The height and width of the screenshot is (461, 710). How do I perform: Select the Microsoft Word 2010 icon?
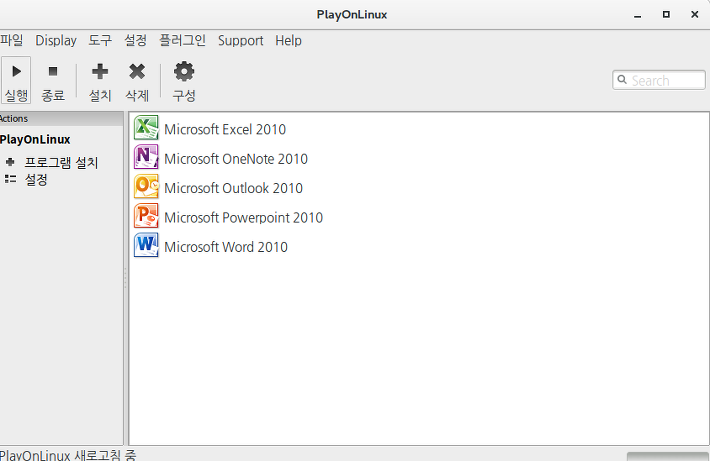point(146,245)
